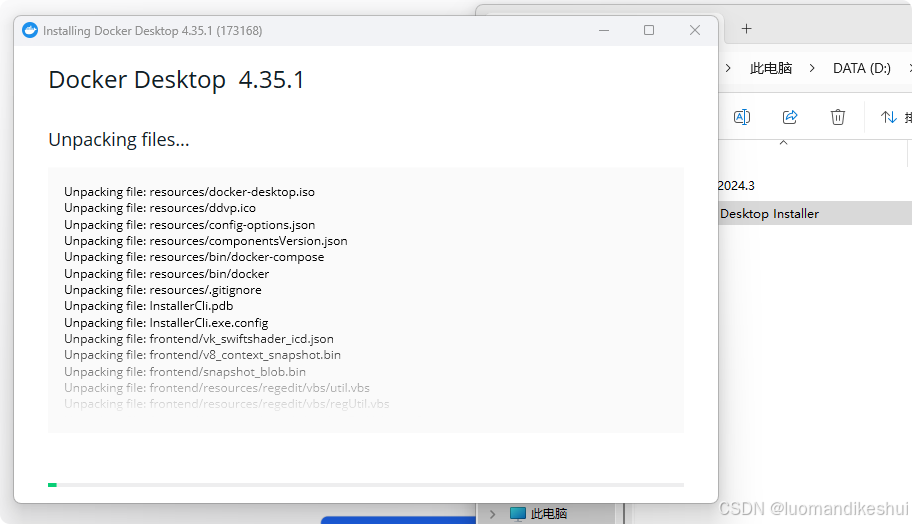Minimize the Docker Desktop installer window
This screenshot has height=524, width=912.
pyautogui.click(x=604, y=30)
